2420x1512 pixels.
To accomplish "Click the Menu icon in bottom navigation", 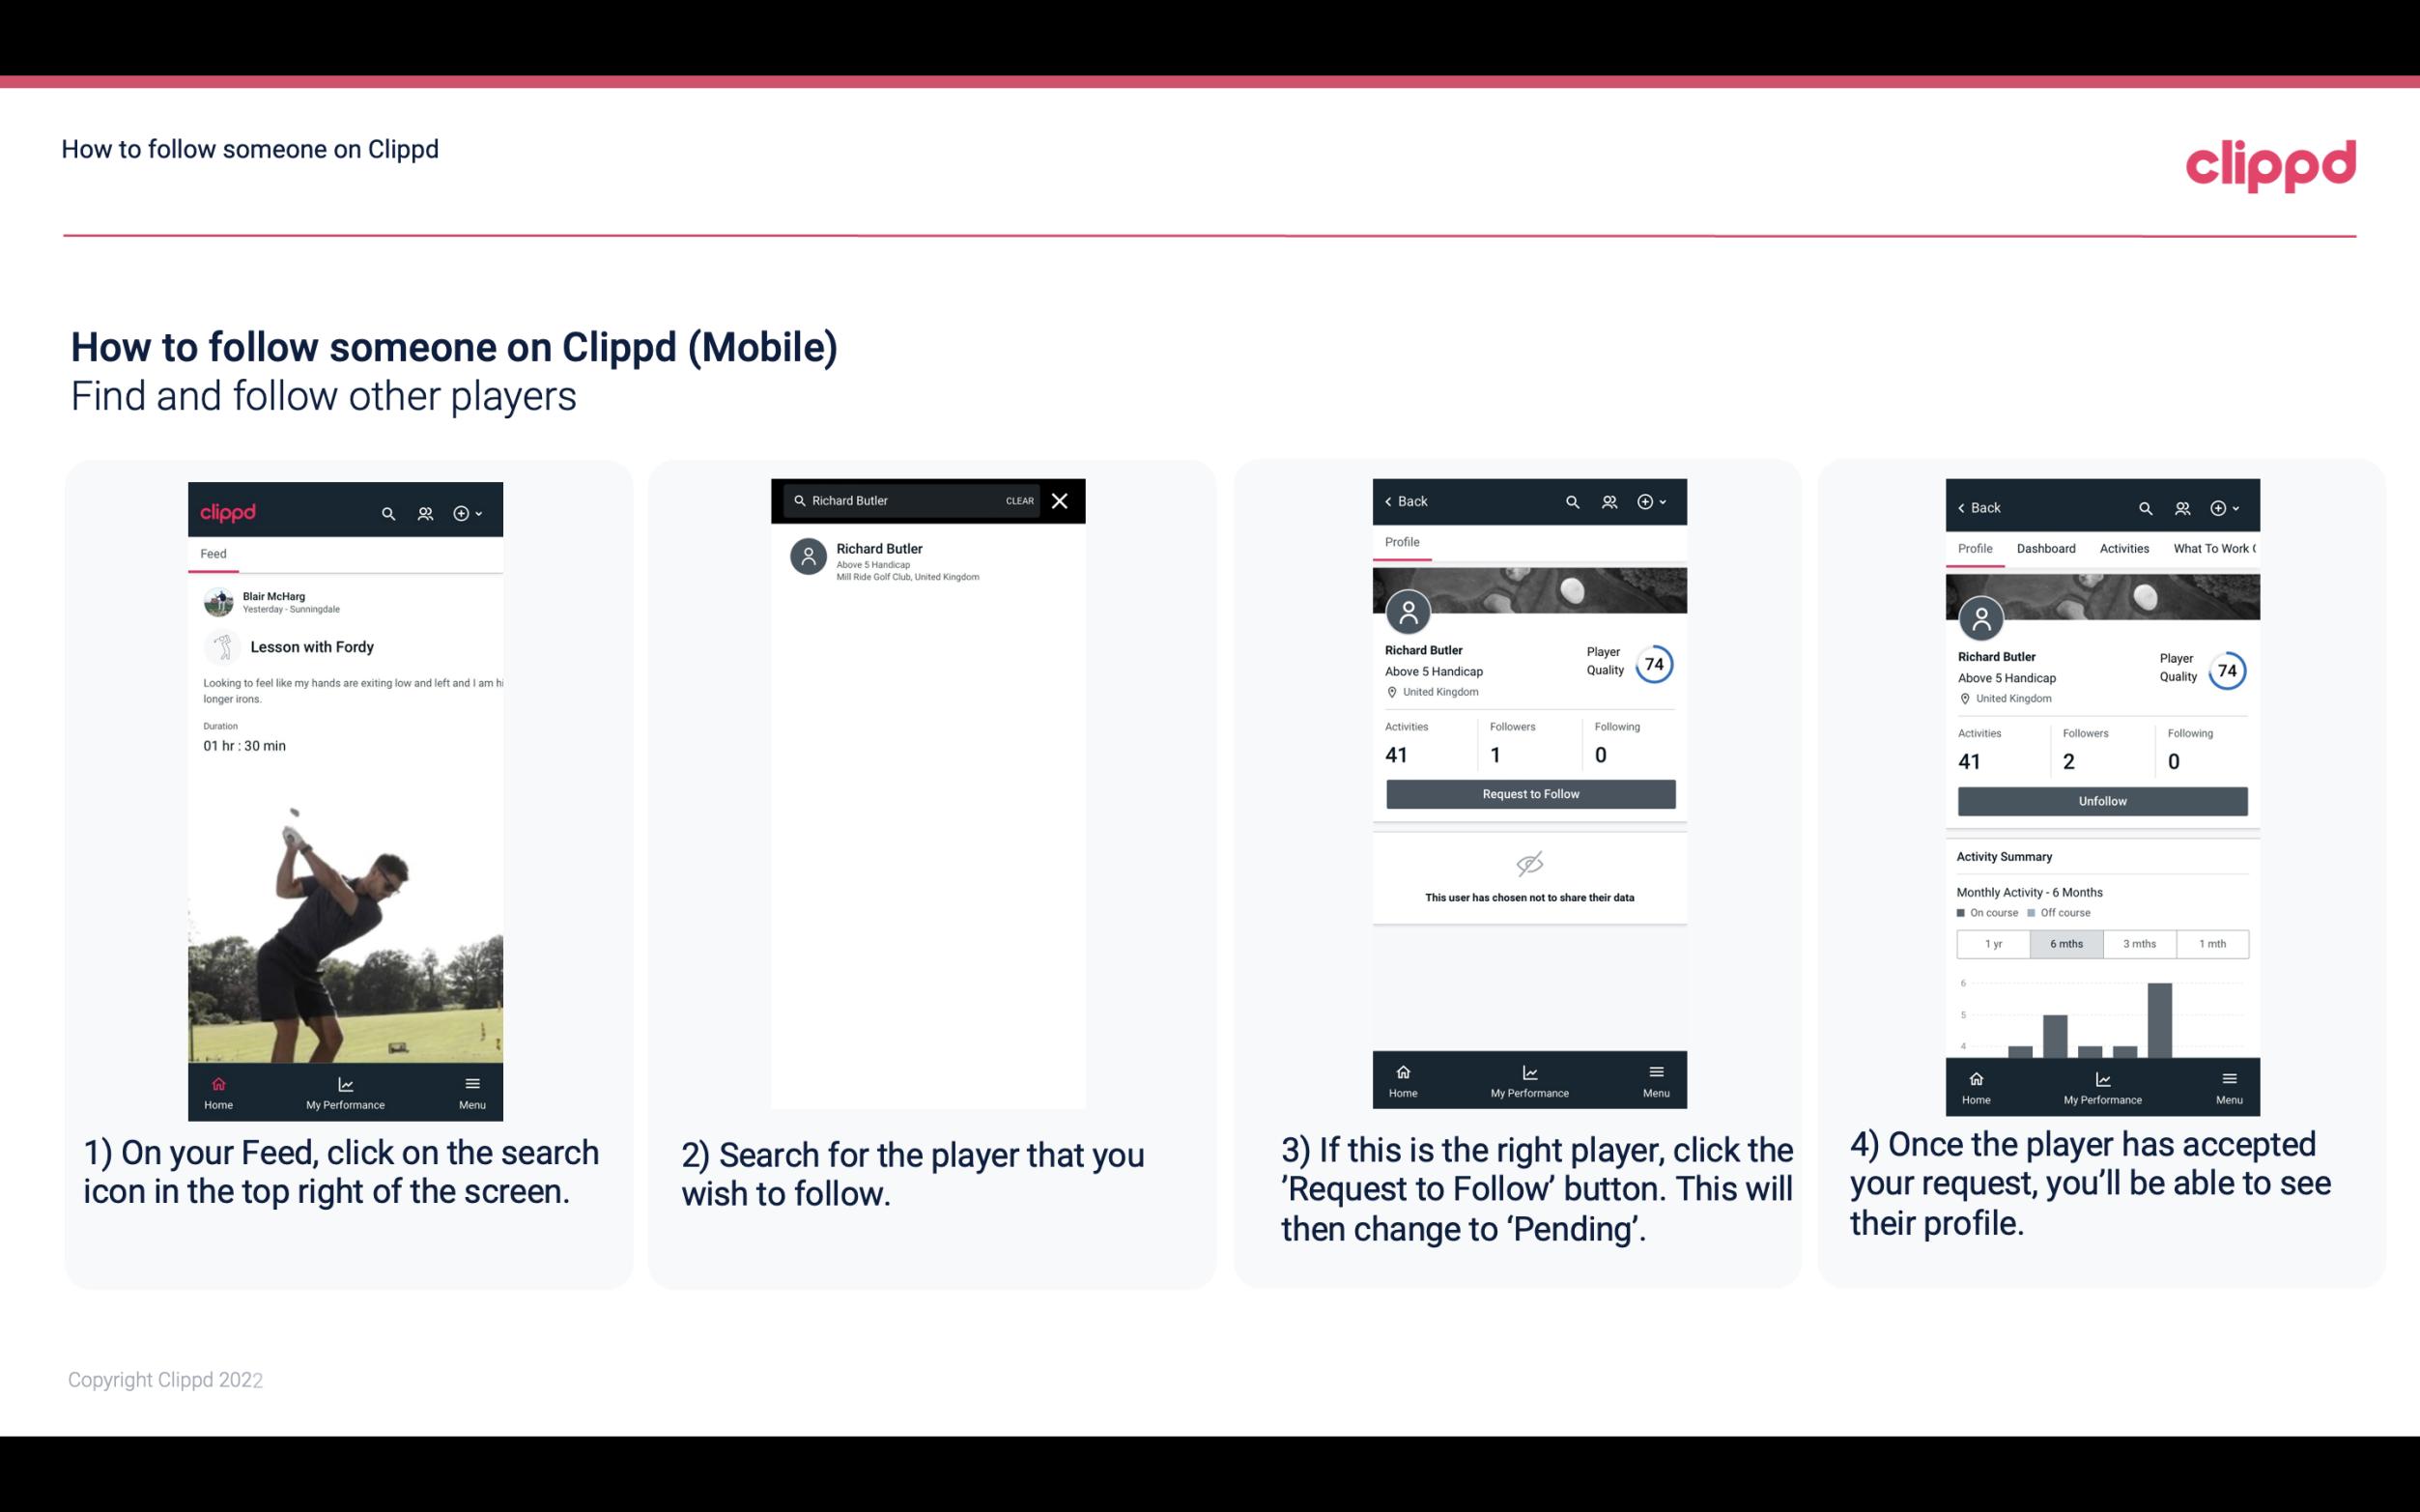I will (x=473, y=1083).
